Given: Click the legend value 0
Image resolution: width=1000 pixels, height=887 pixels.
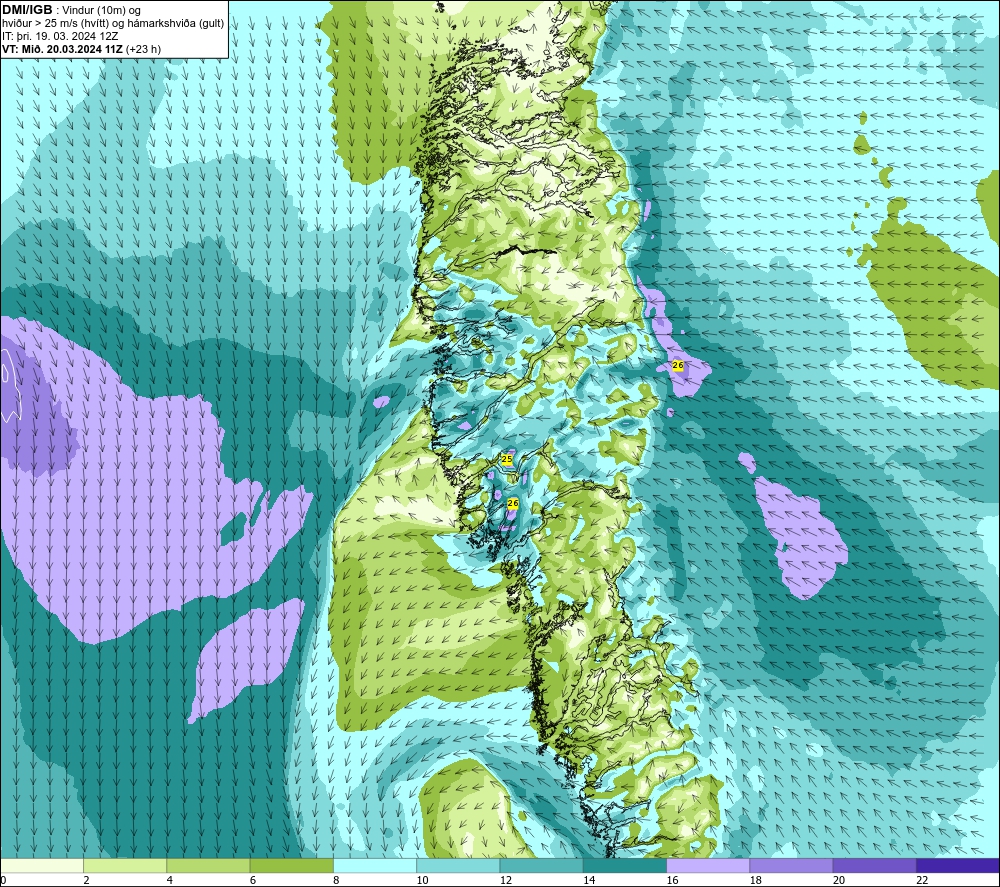Looking at the screenshot, I should (3, 880).
